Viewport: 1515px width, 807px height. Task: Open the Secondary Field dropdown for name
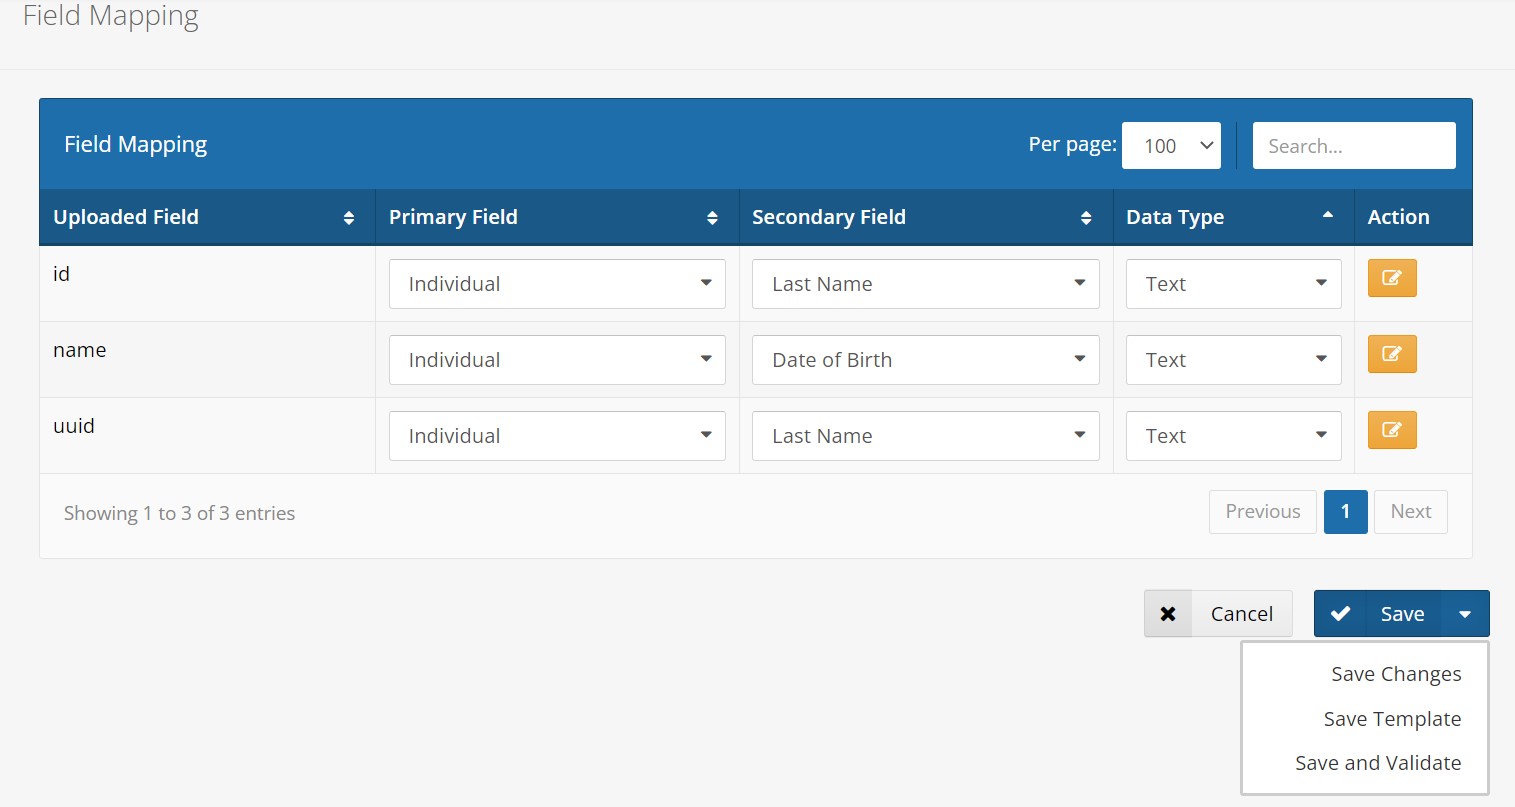pos(925,360)
